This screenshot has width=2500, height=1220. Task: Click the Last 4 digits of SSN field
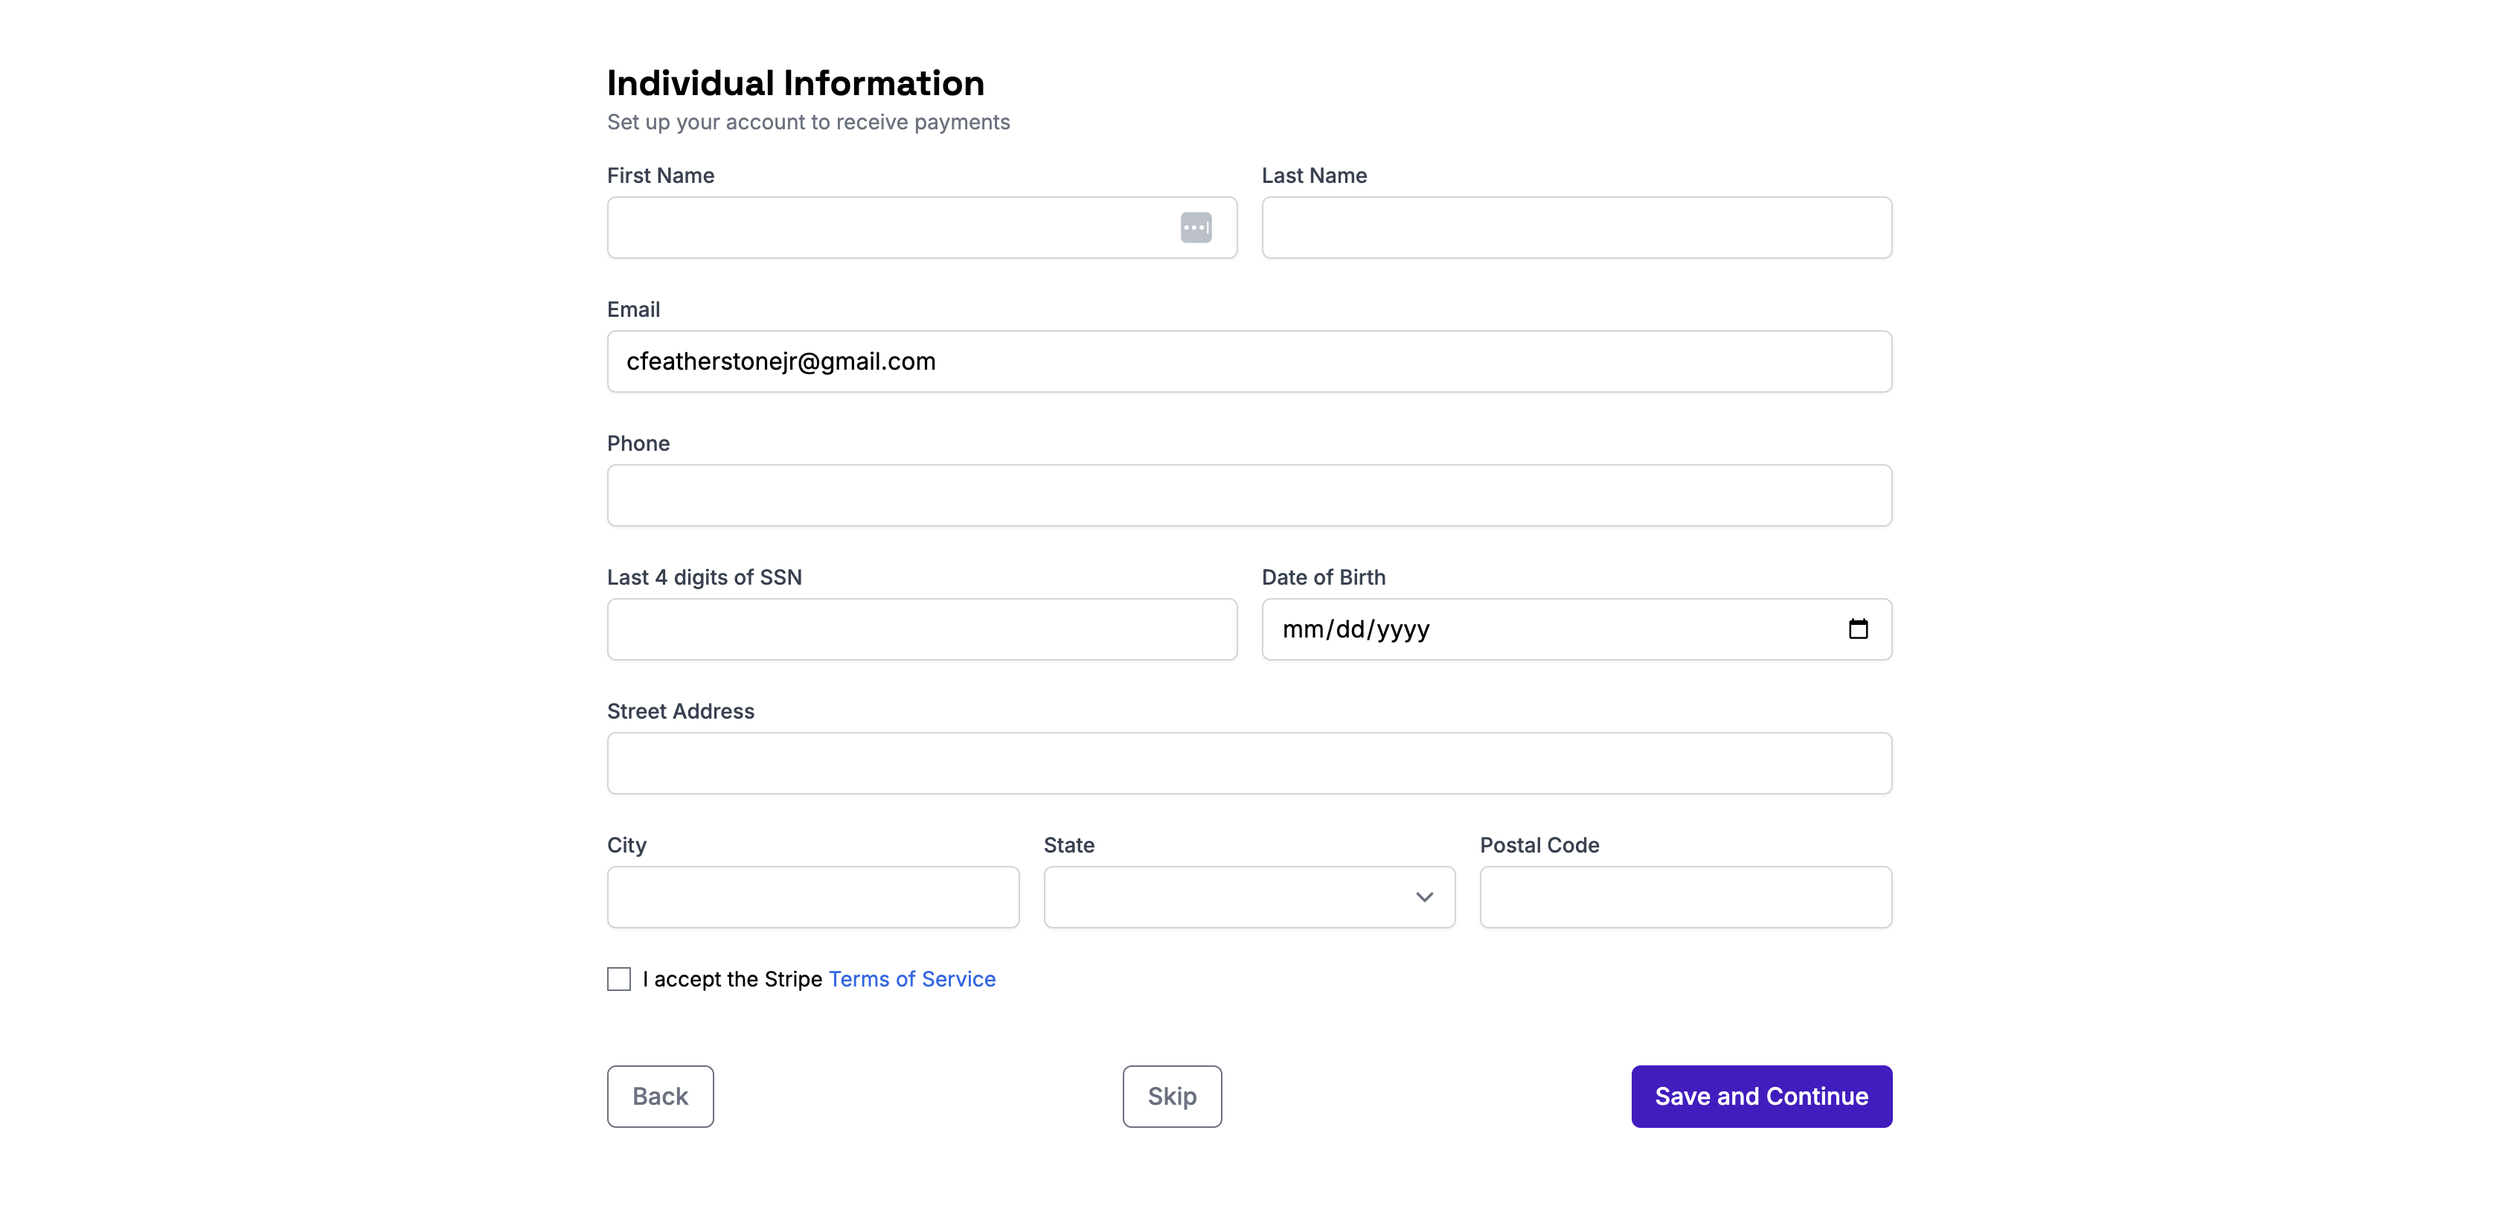(922, 629)
